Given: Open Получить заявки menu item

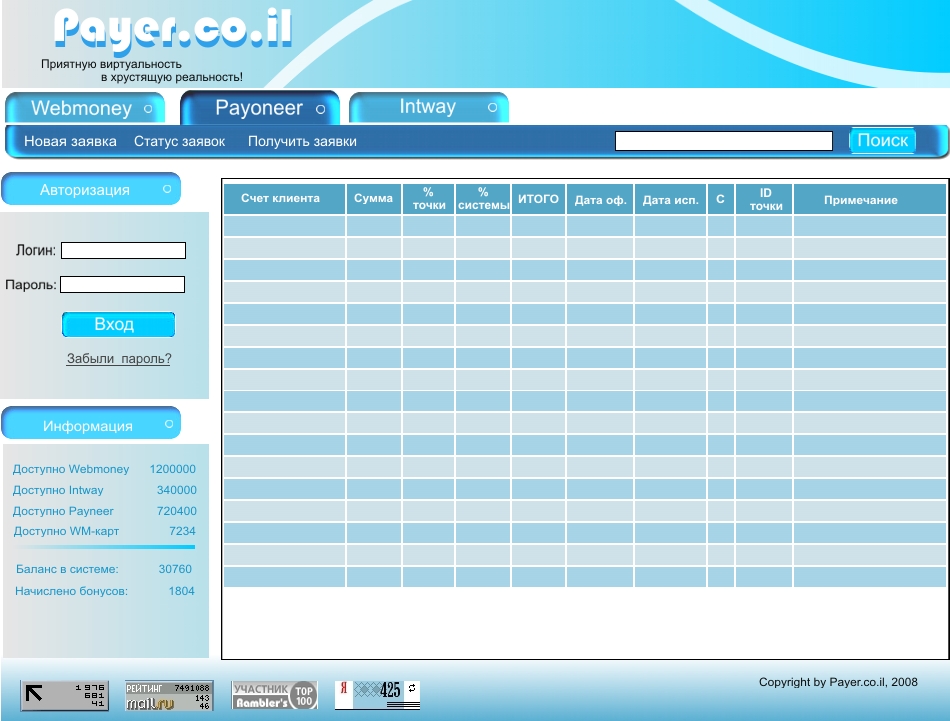Looking at the screenshot, I should click(x=302, y=141).
